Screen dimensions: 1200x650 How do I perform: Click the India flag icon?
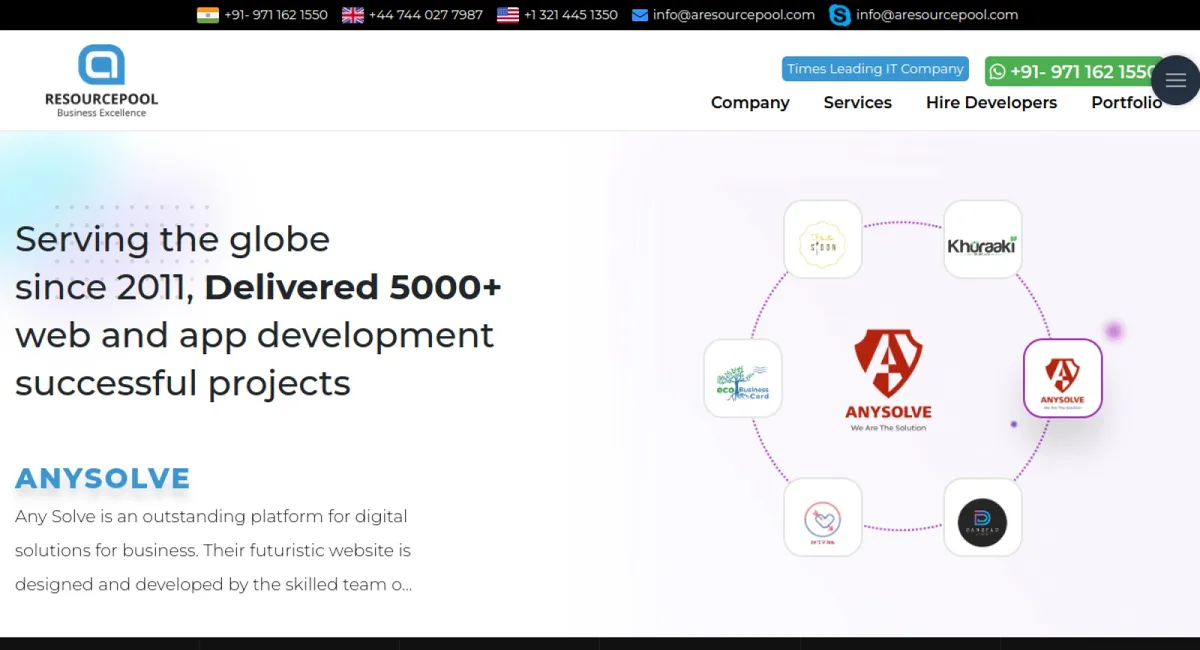pyautogui.click(x=208, y=15)
